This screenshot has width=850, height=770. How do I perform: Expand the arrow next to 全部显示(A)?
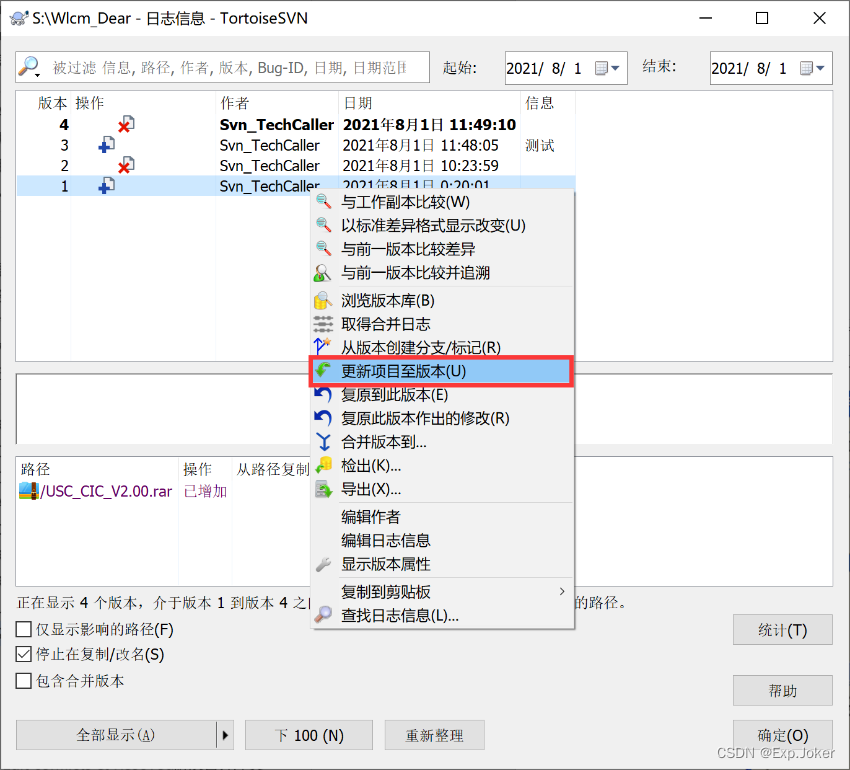pyautogui.click(x=225, y=735)
